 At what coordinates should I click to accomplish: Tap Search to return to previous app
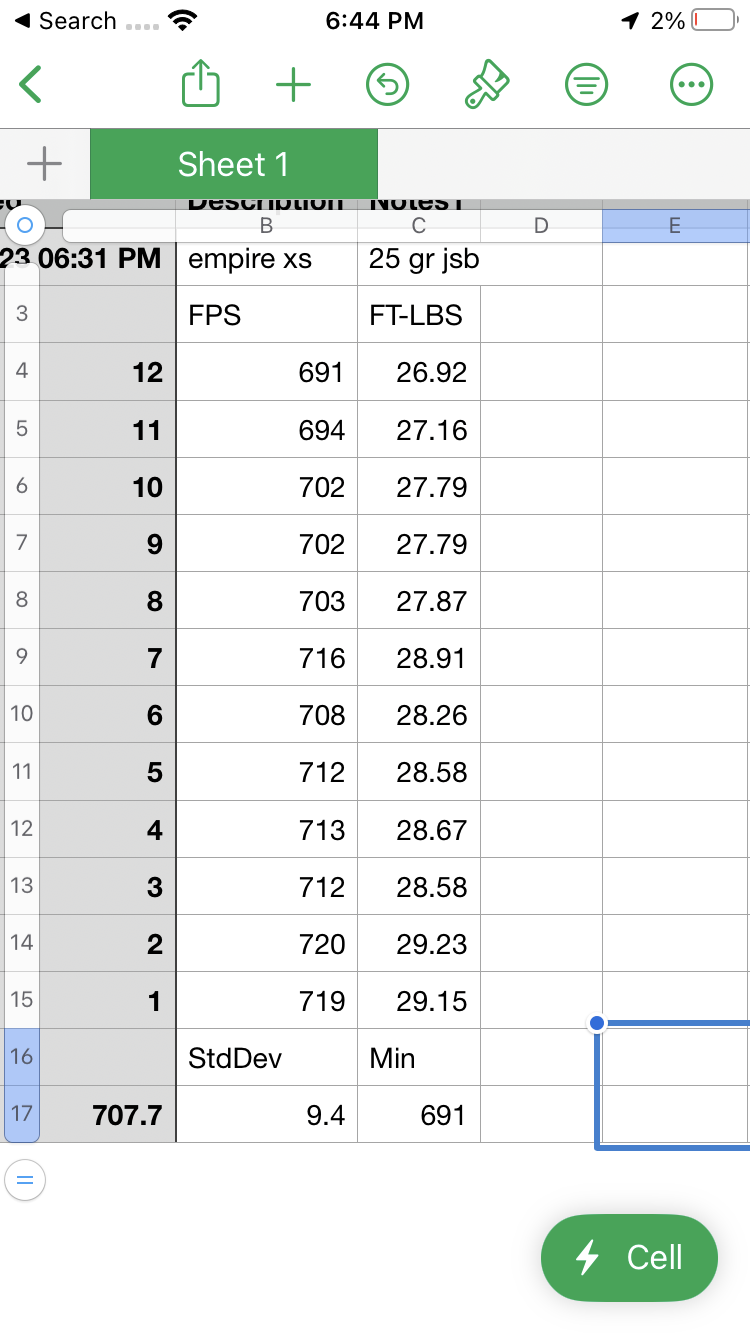click(64, 21)
